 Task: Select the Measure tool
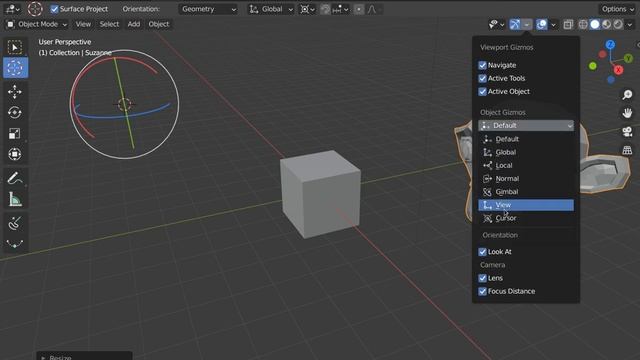click(x=15, y=199)
